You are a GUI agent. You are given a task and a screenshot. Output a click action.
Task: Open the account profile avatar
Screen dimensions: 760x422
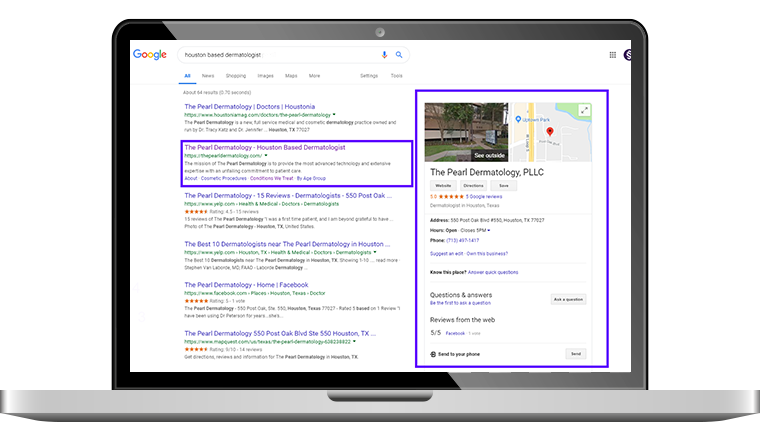tap(628, 55)
